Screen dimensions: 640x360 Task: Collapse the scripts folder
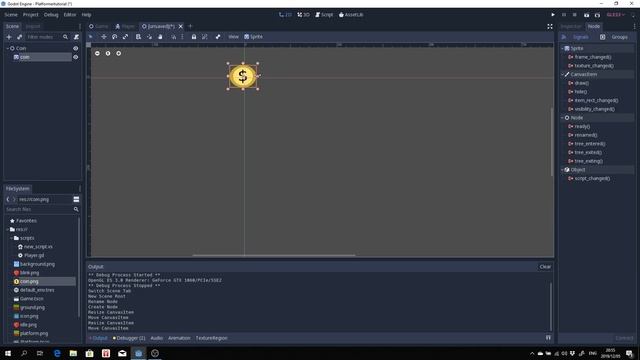tap(11, 238)
